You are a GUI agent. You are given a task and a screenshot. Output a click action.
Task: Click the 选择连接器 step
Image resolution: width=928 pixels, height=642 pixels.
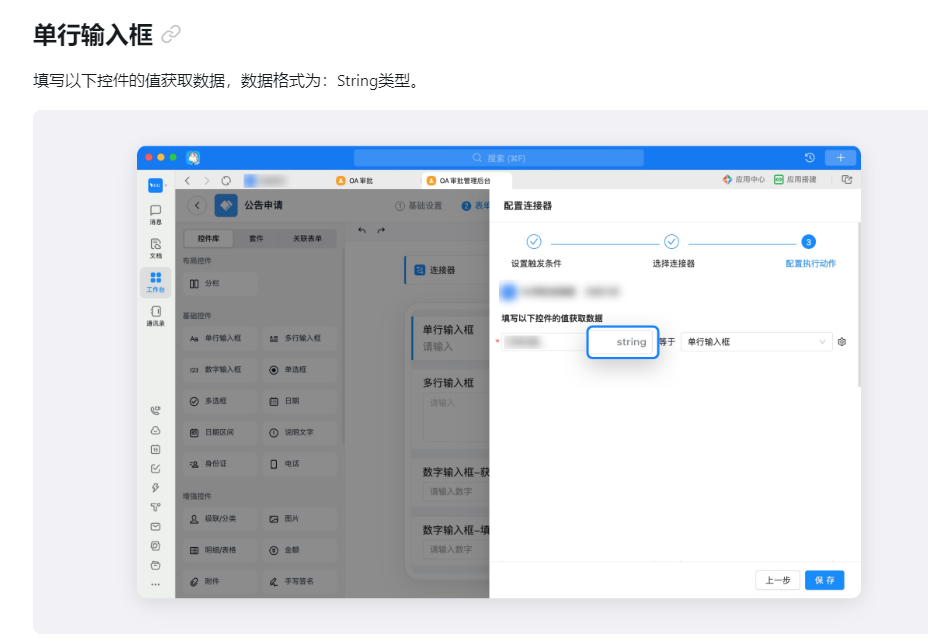pos(673,251)
